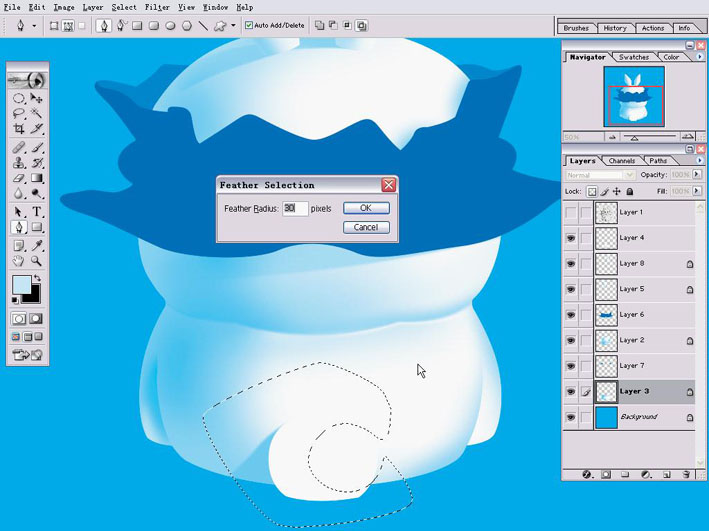Select the Slice tool
This screenshot has height=531, width=709.
(37, 129)
